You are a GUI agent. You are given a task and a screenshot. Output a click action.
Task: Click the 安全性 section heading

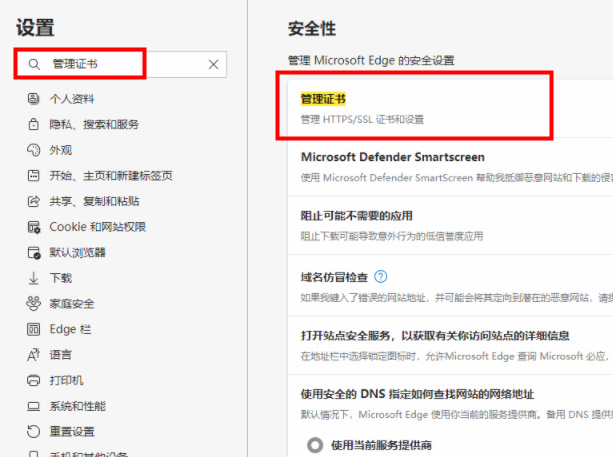coord(312,29)
